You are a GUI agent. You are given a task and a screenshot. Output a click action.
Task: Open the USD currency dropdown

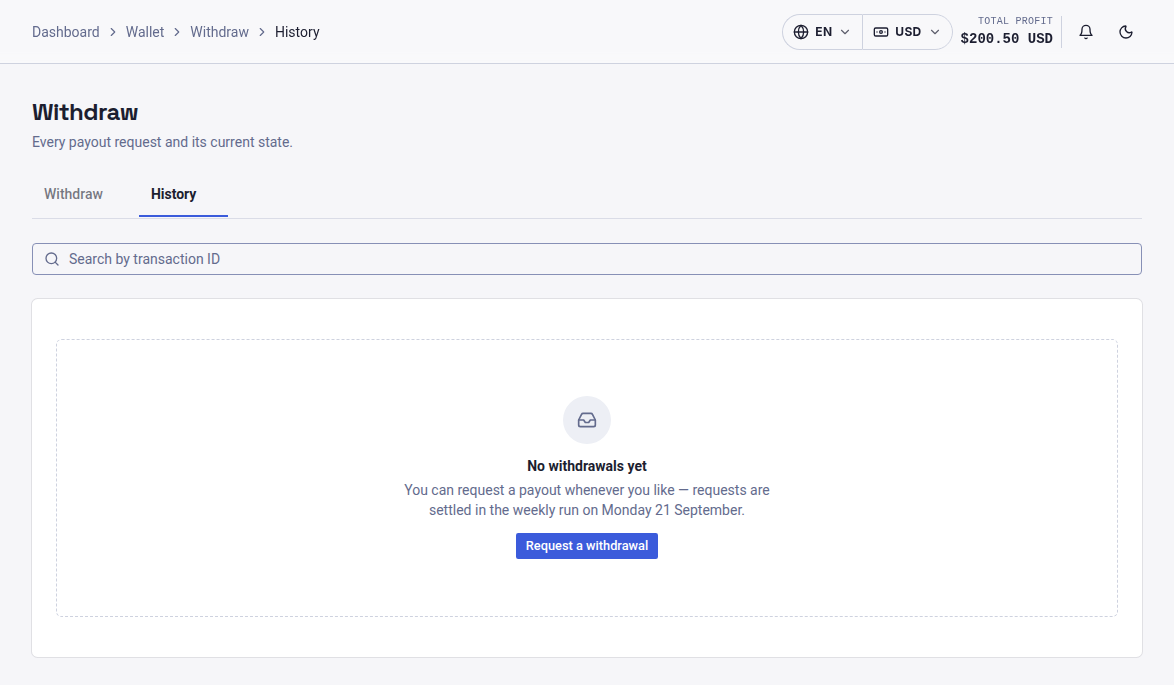[x=907, y=31]
